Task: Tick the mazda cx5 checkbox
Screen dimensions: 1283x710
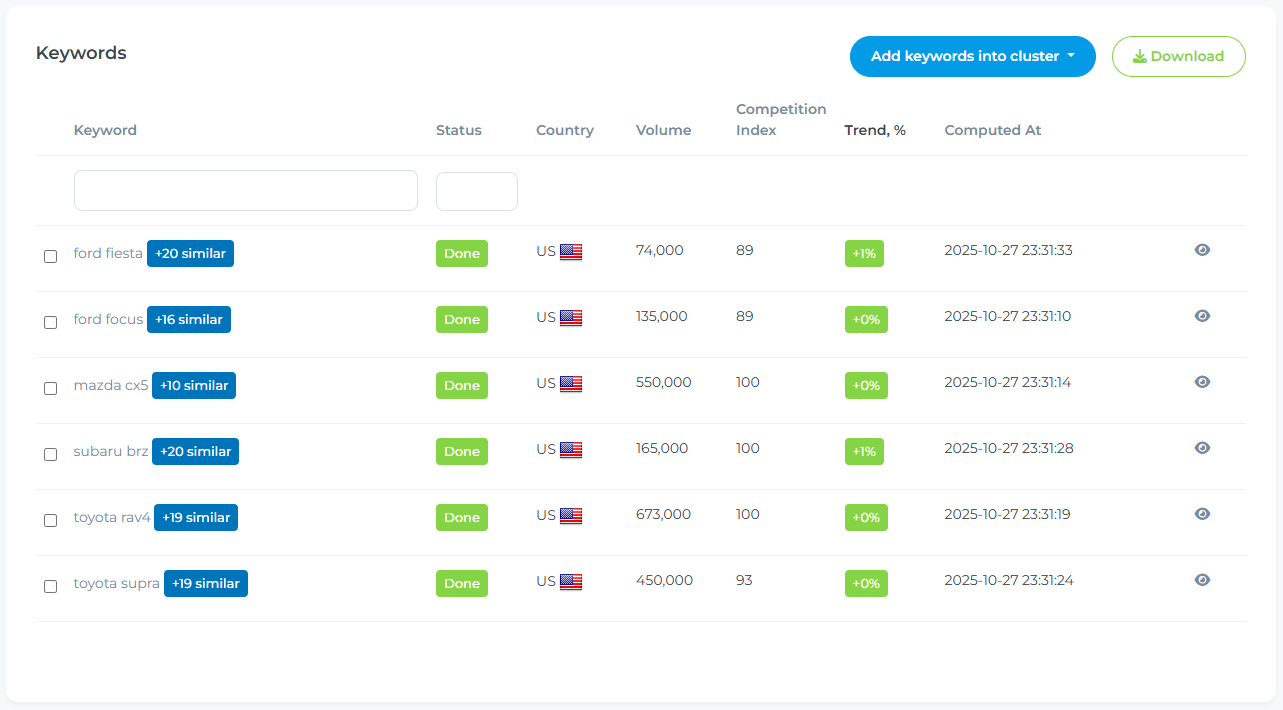Action: (51, 388)
